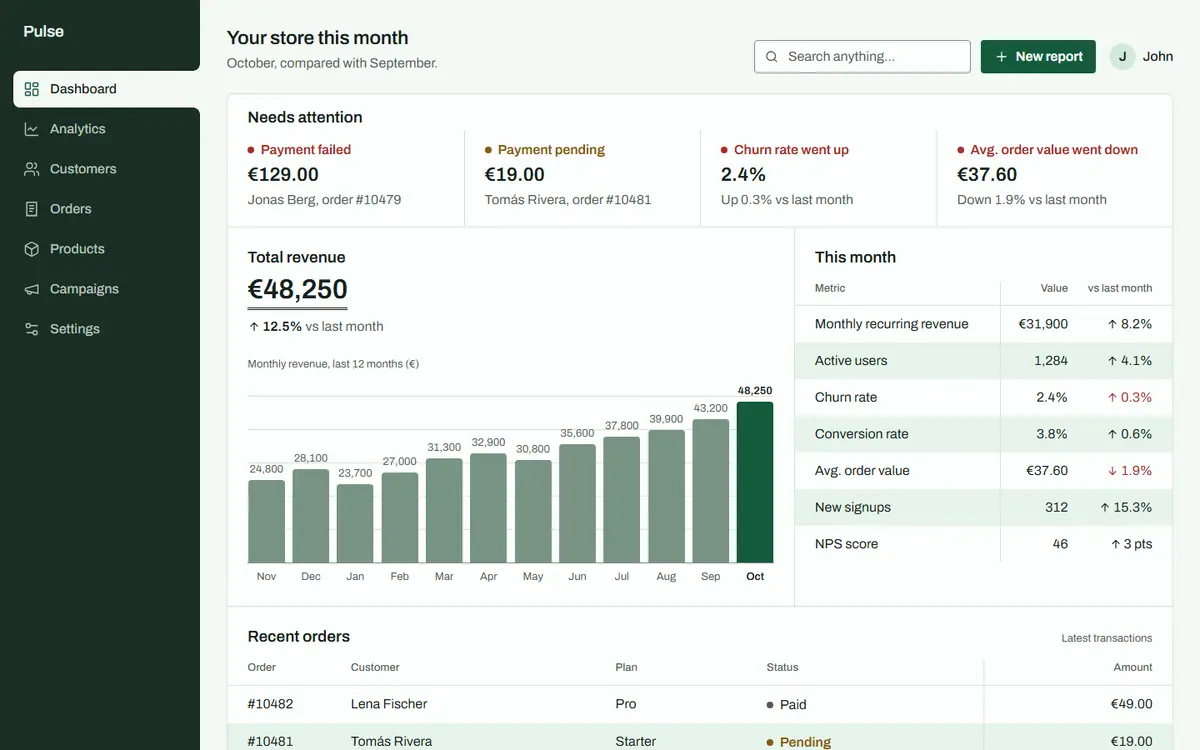Click the €31,900 value cell
Image resolution: width=1200 pixels, height=750 pixels.
(x=1043, y=324)
